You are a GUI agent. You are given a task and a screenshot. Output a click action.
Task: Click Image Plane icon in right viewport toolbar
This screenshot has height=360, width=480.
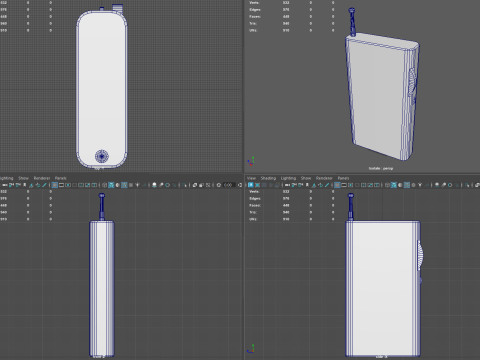coord(314,185)
